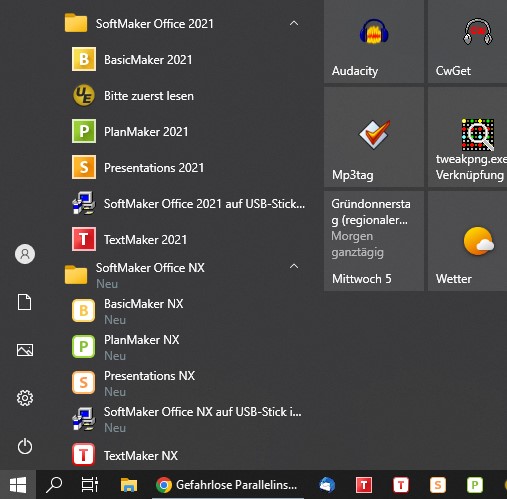Open Settings gear in the Start sidebar
Viewport: 507px width, 499px height.
[x=25, y=398]
